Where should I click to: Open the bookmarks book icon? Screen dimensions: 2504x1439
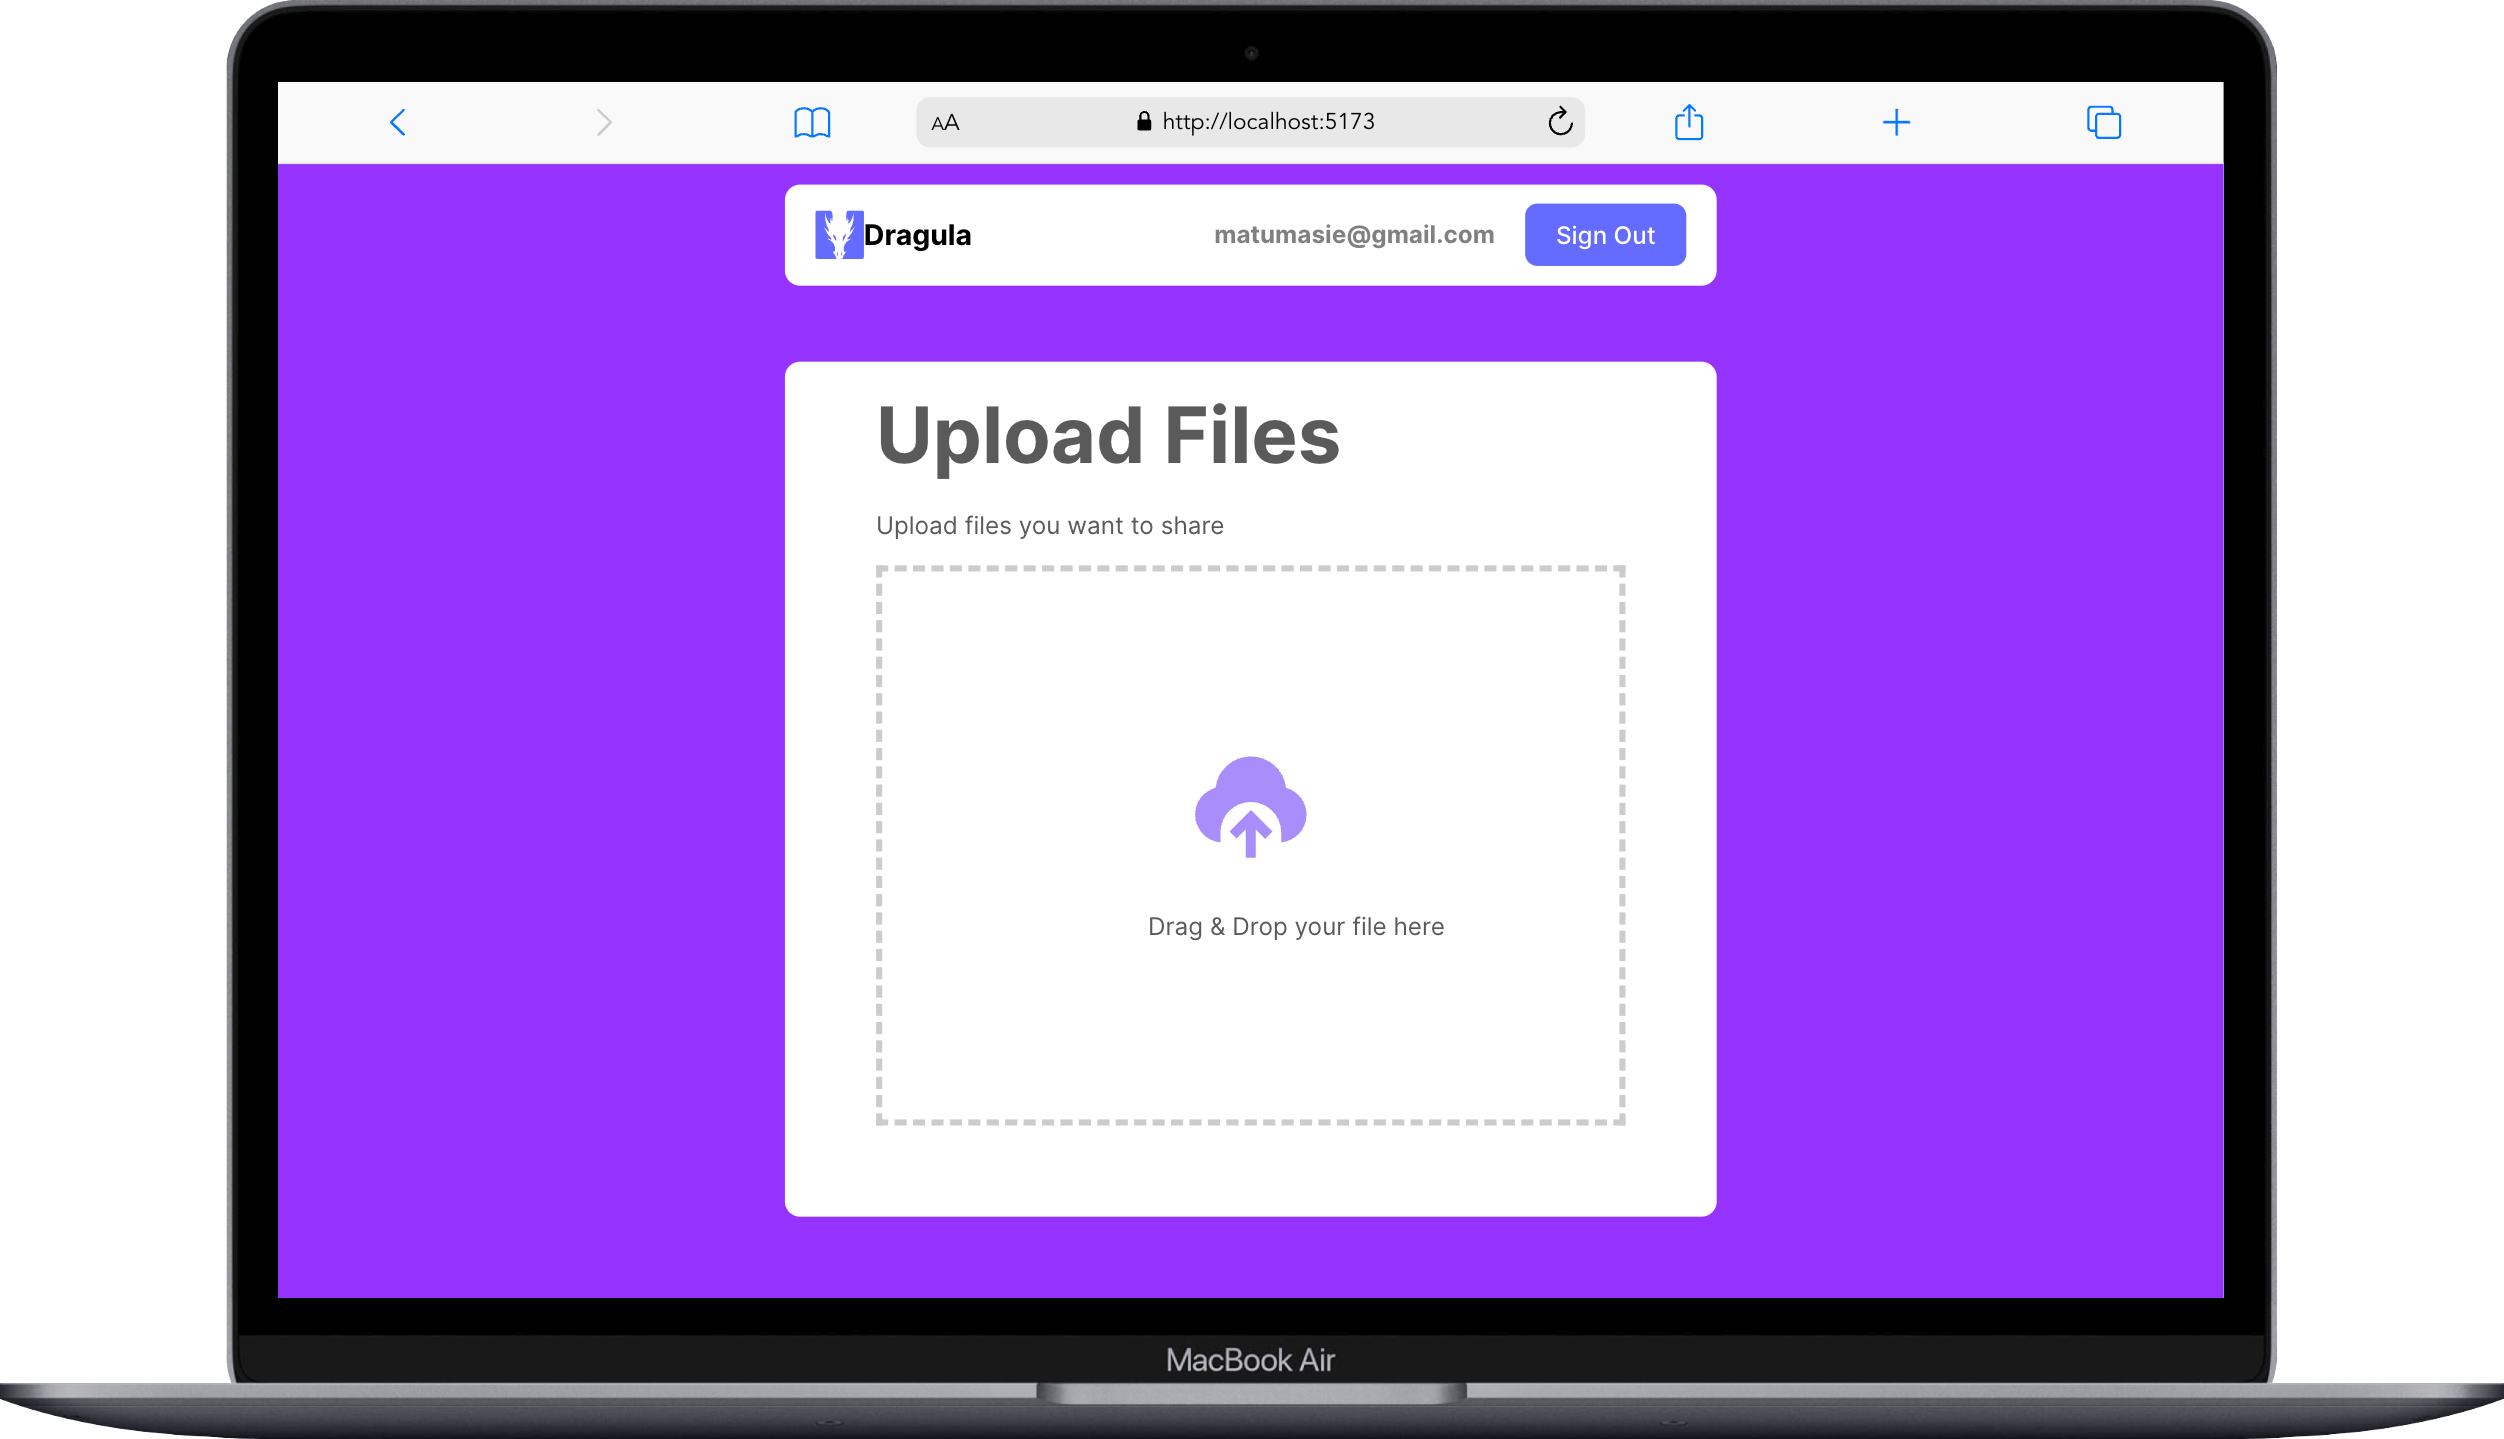[x=812, y=123]
